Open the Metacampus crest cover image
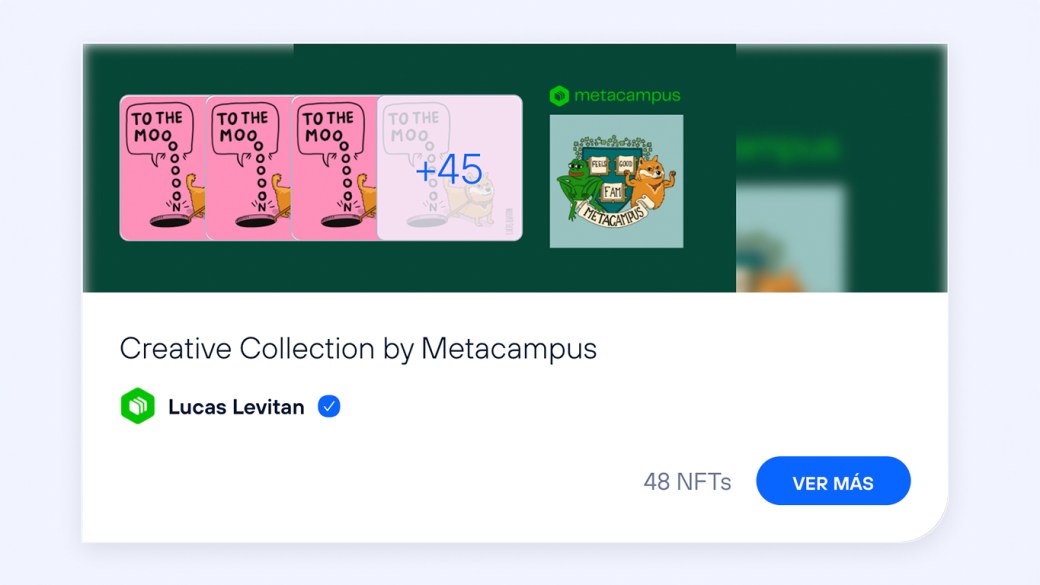 click(616, 181)
